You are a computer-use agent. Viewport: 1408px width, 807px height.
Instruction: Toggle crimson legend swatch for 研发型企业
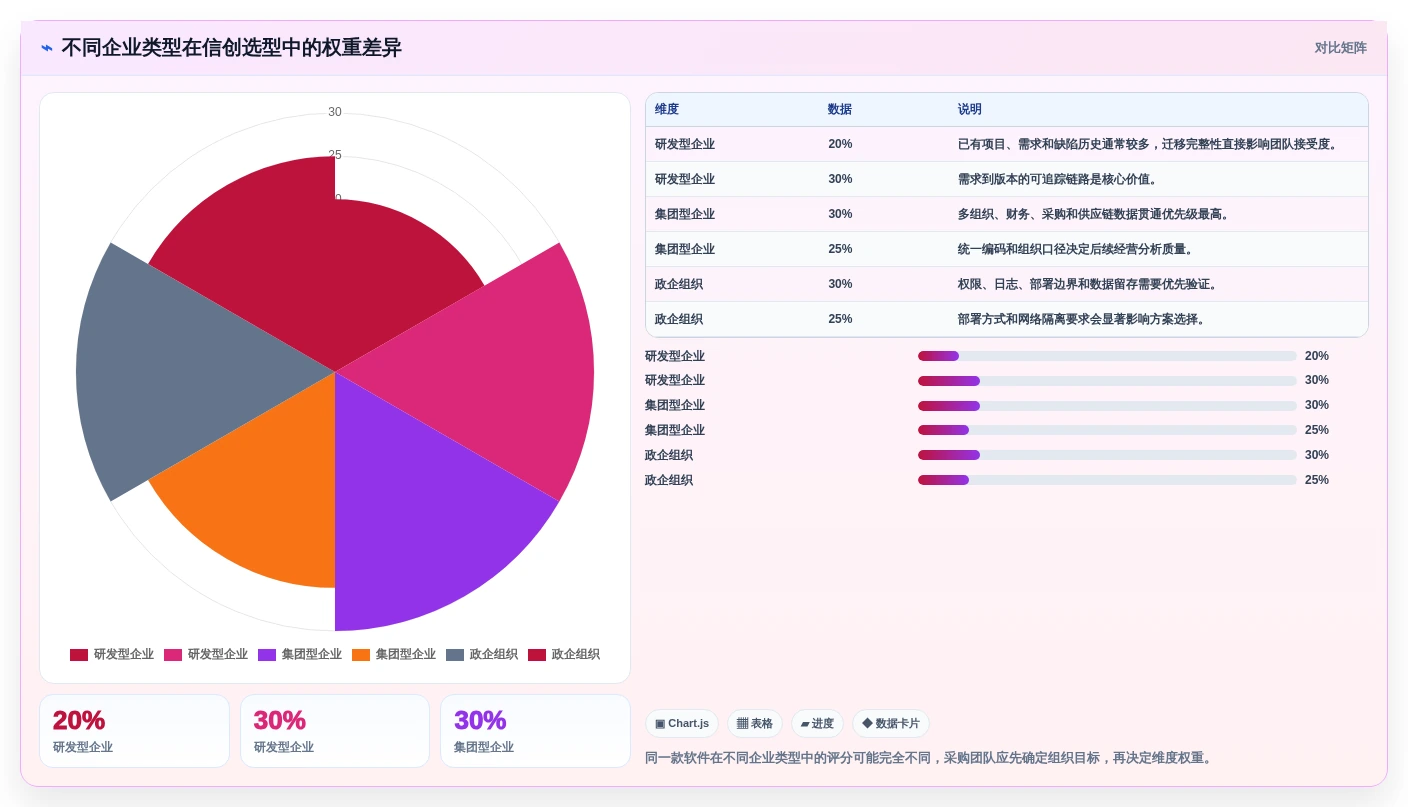[79, 655]
